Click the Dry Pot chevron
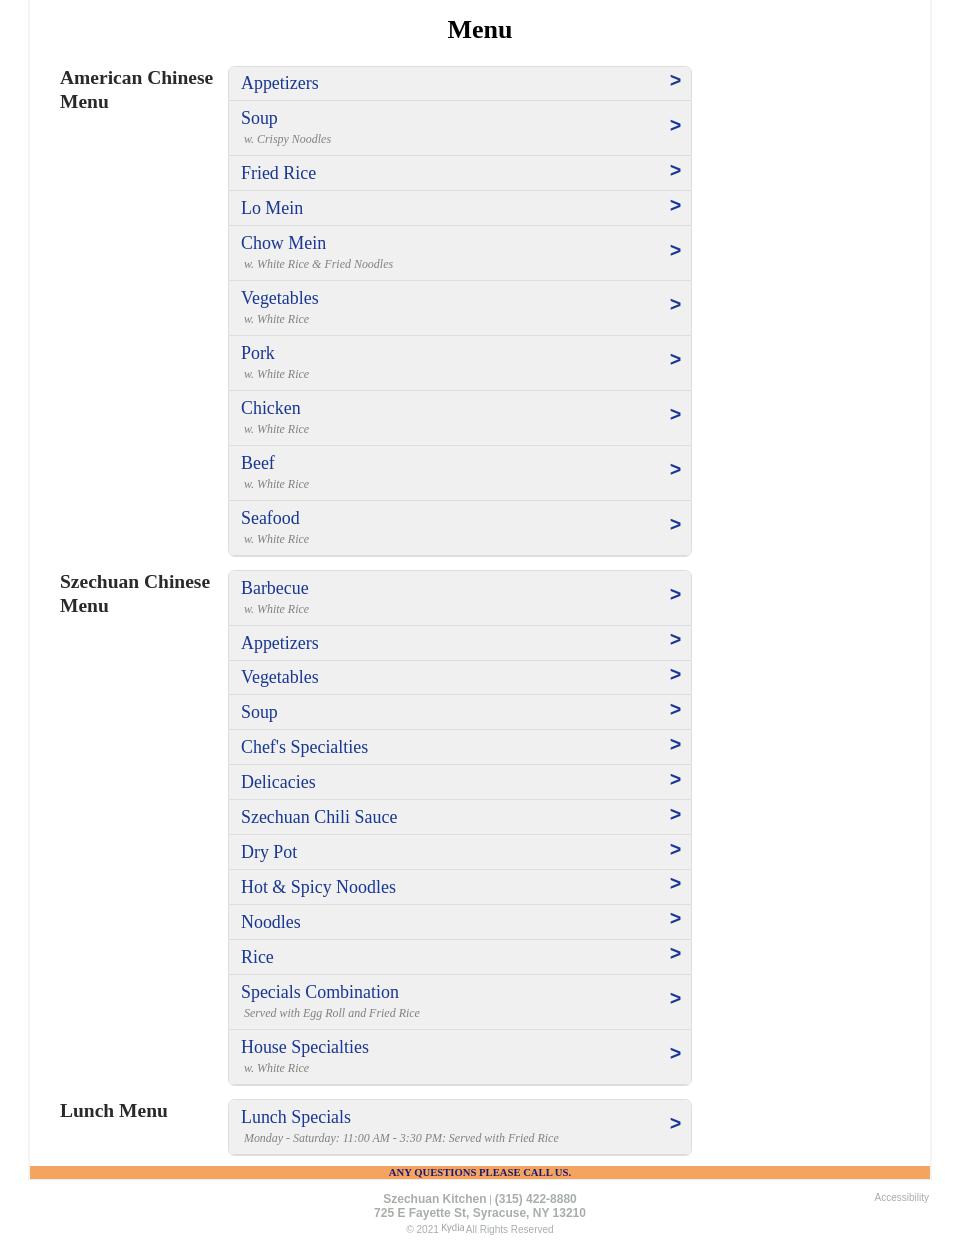Viewport: 960px width, 1257px height. pos(675,850)
